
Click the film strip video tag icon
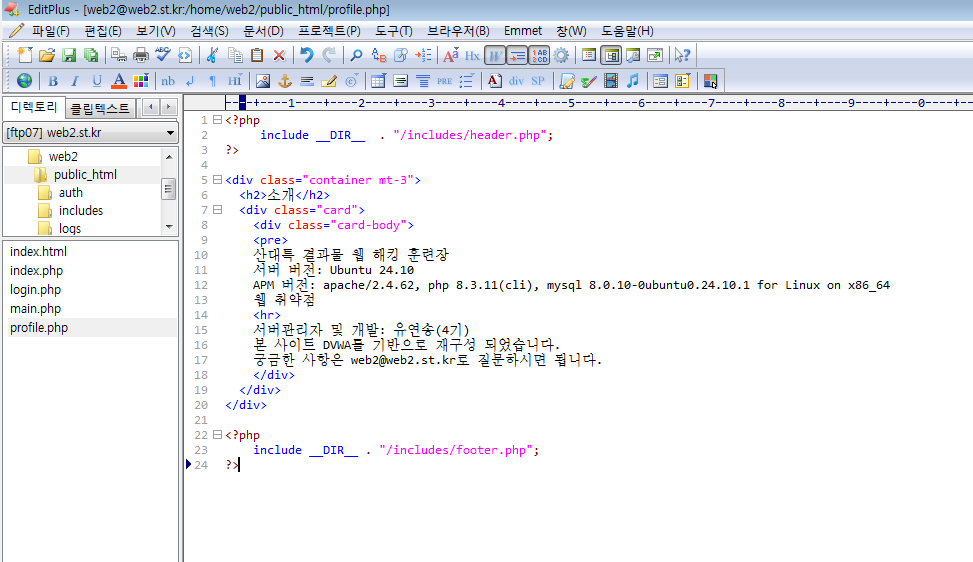click(611, 81)
